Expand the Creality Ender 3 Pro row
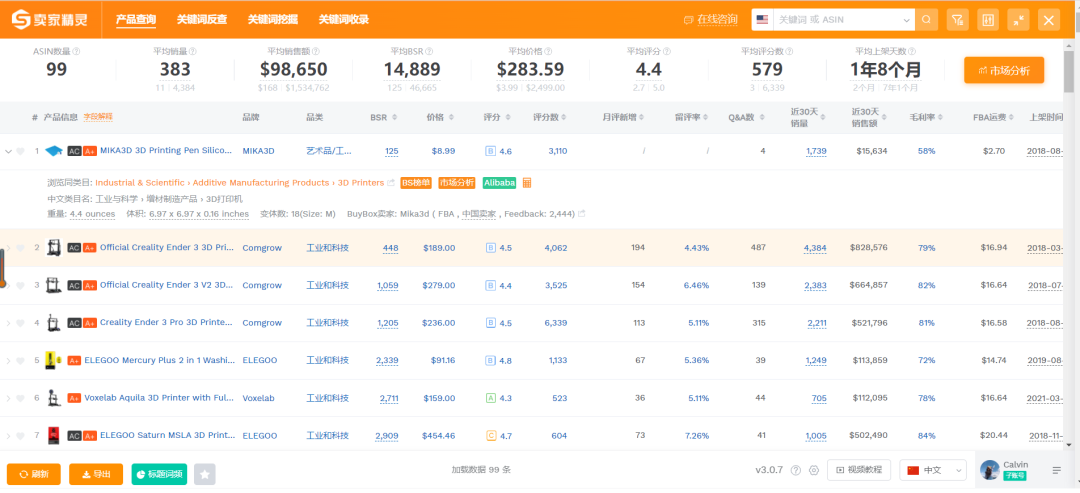 point(8,323)
